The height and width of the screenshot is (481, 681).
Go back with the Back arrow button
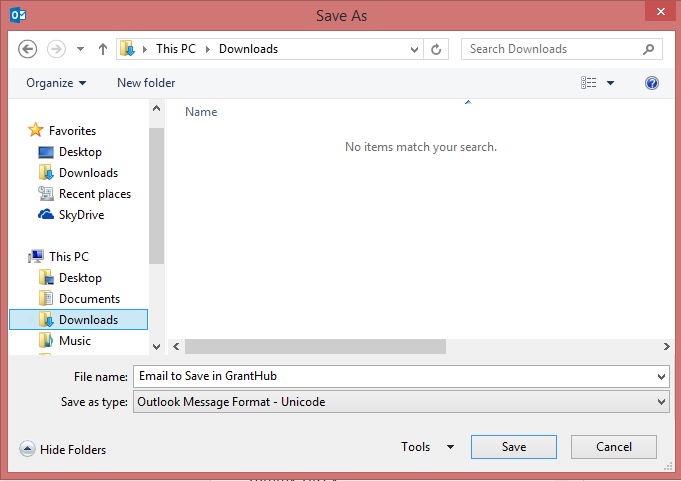tap(27, 49)
